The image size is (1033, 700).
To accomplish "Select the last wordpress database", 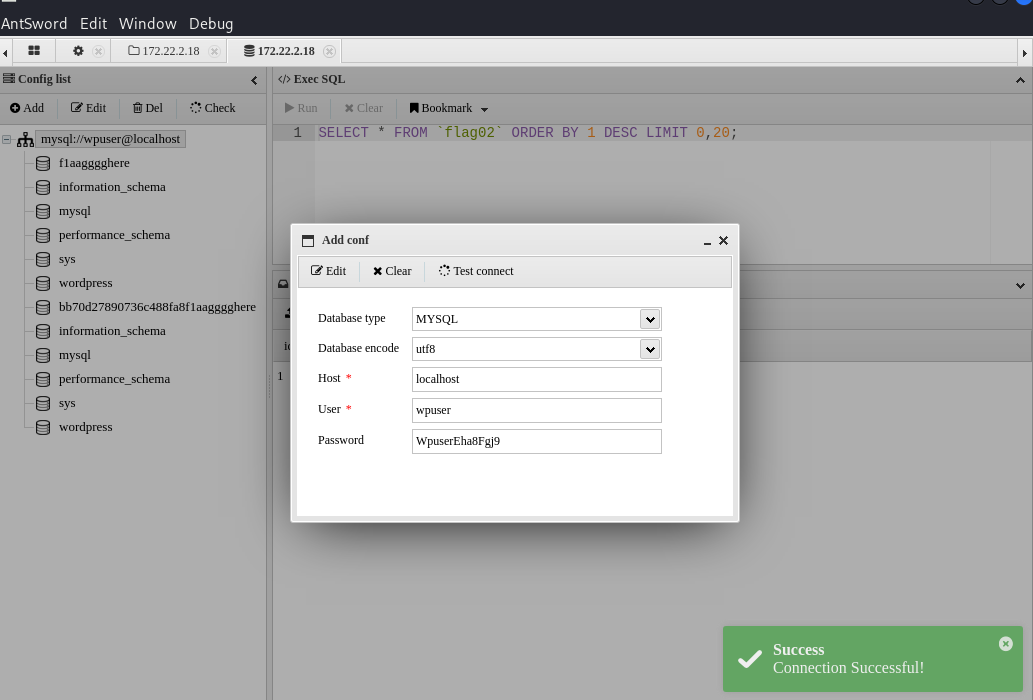I will (x=85, y=427).
